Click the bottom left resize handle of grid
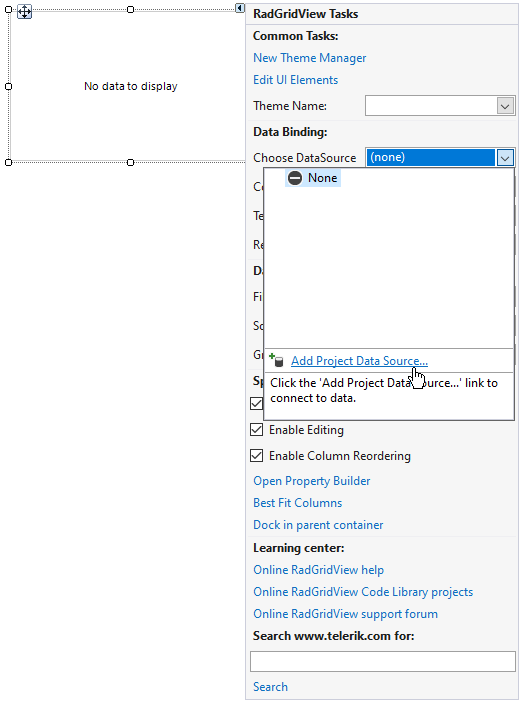The height and width of the screenshot is (709, 526). pos(8,162)
